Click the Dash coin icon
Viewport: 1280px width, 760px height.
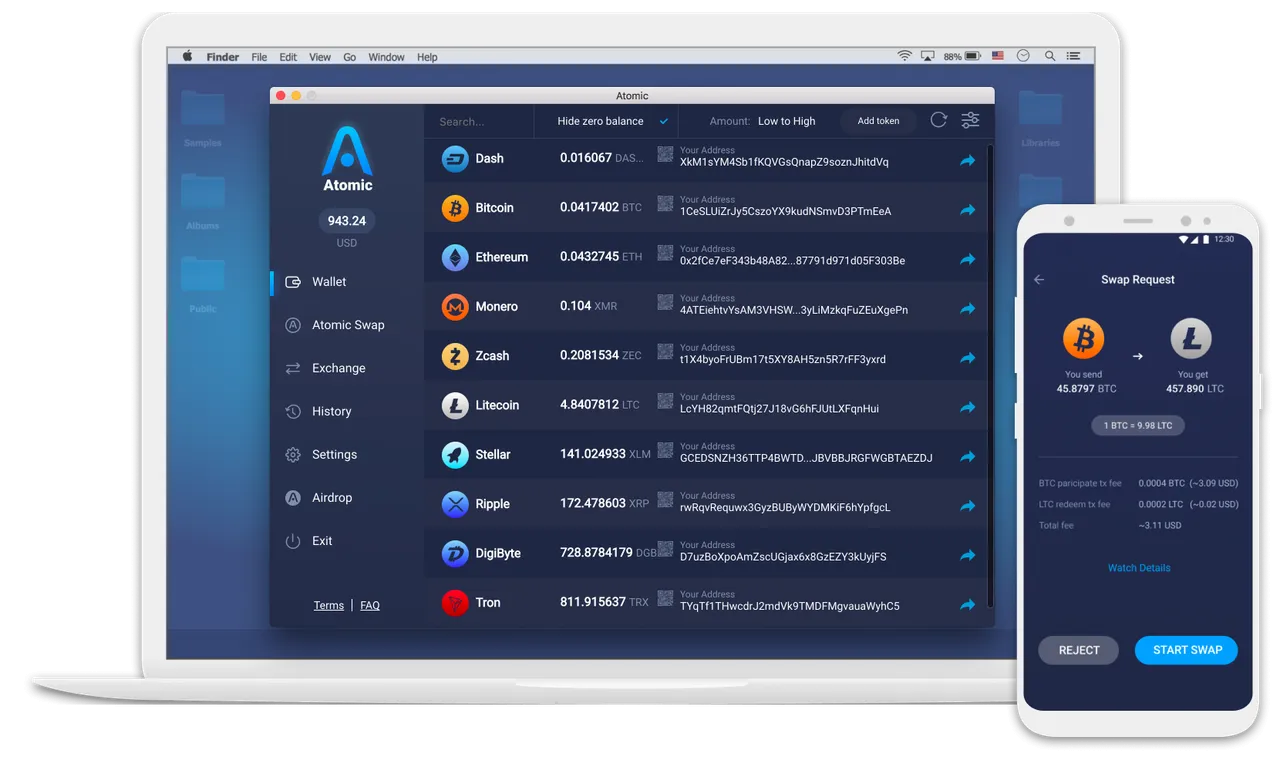pyautogui.click(x=455, y=158)
